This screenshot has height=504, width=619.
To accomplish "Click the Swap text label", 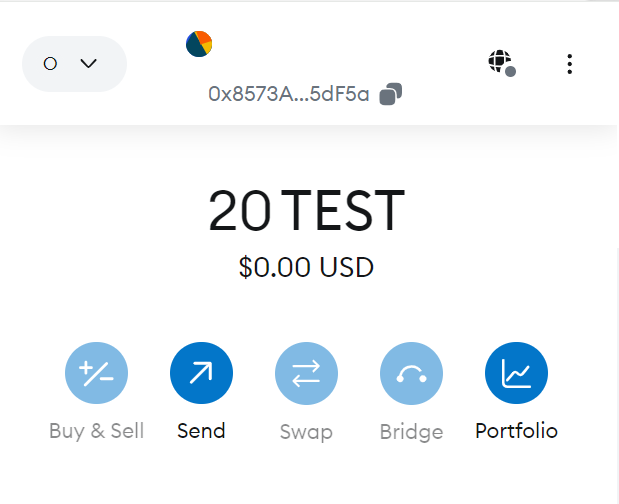I will pyautogui.click(x=306, y=432).
